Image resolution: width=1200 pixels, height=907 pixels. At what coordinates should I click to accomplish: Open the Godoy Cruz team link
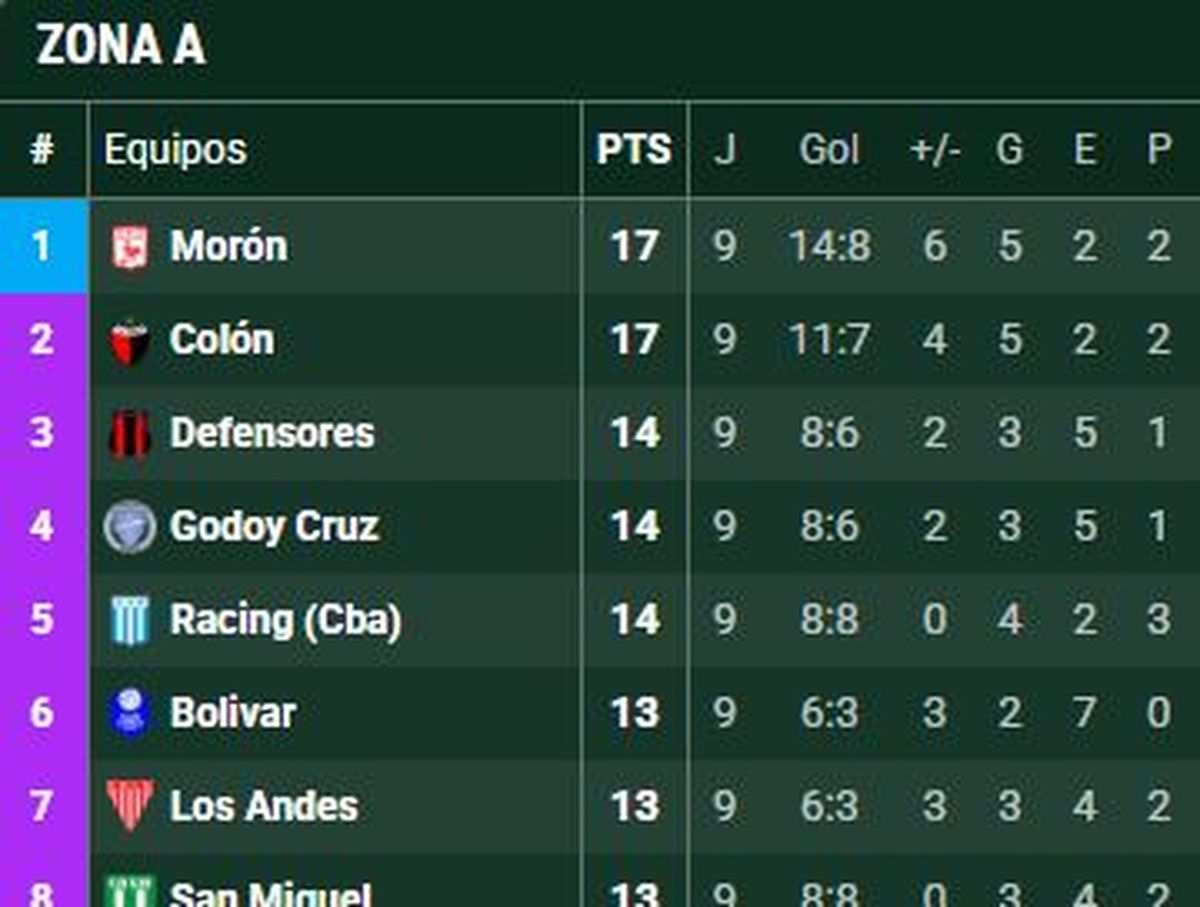point(274,527)
